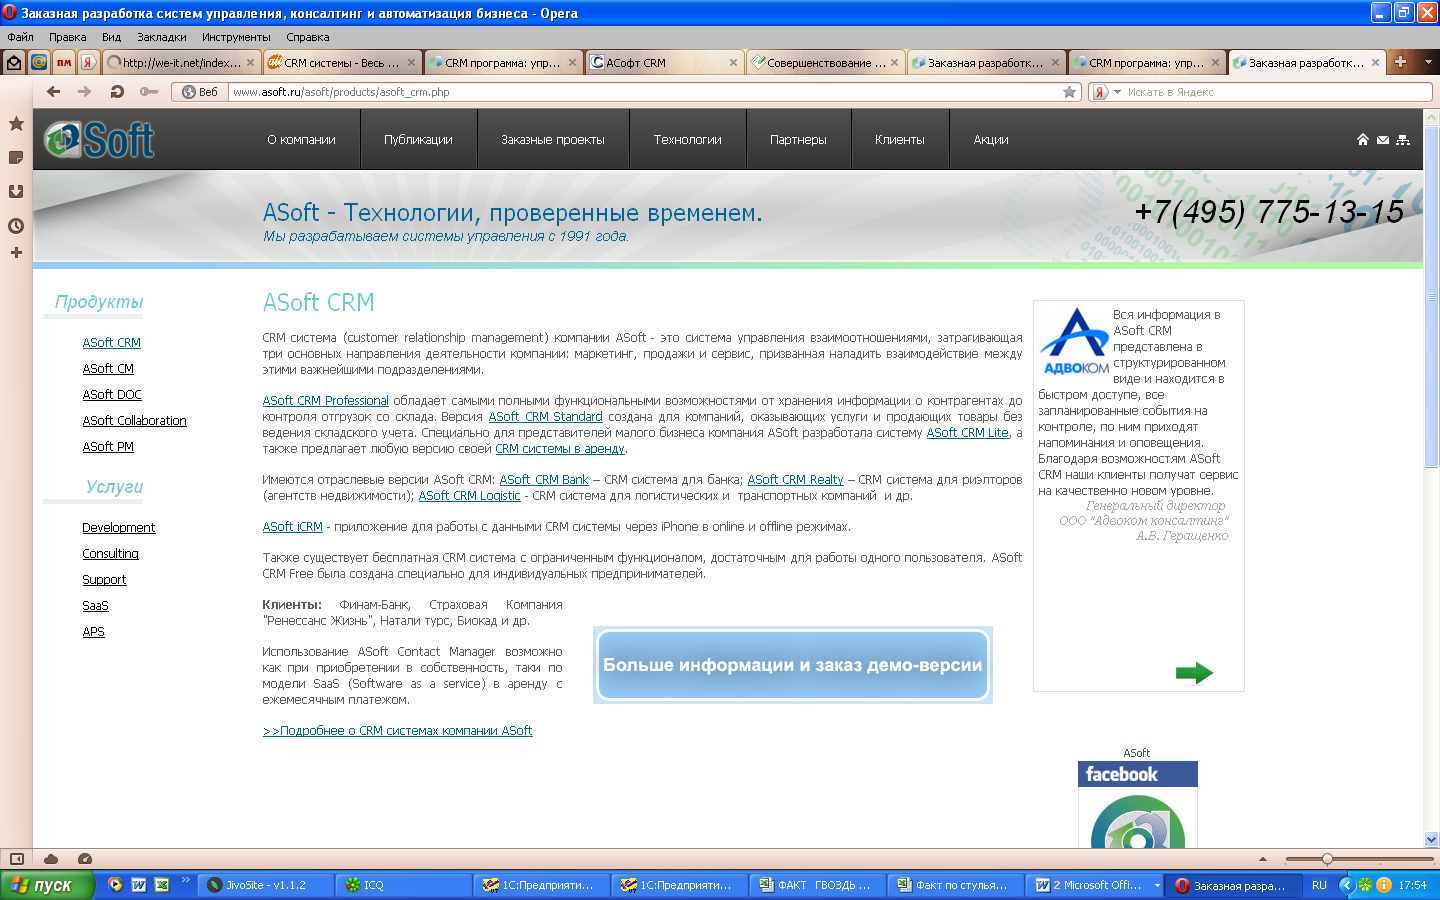This screenshot has width=1440, height=900.
Task: Click the site Home icon in header
Action: coord(1362,140)
